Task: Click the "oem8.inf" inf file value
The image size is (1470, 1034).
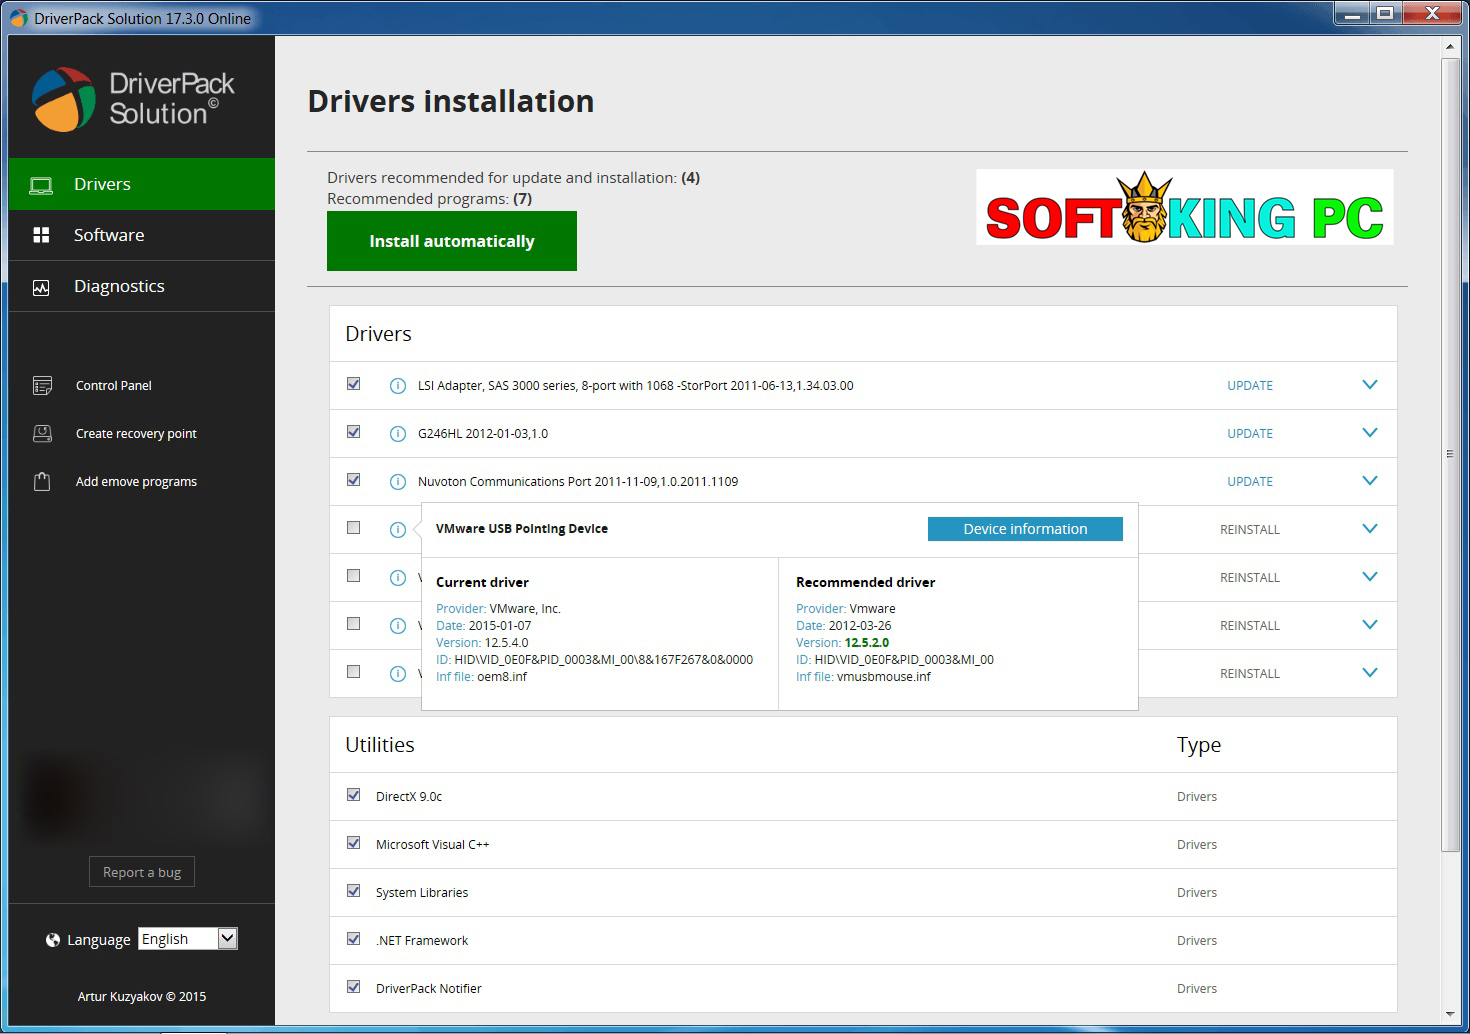Action: coord(502,677)
